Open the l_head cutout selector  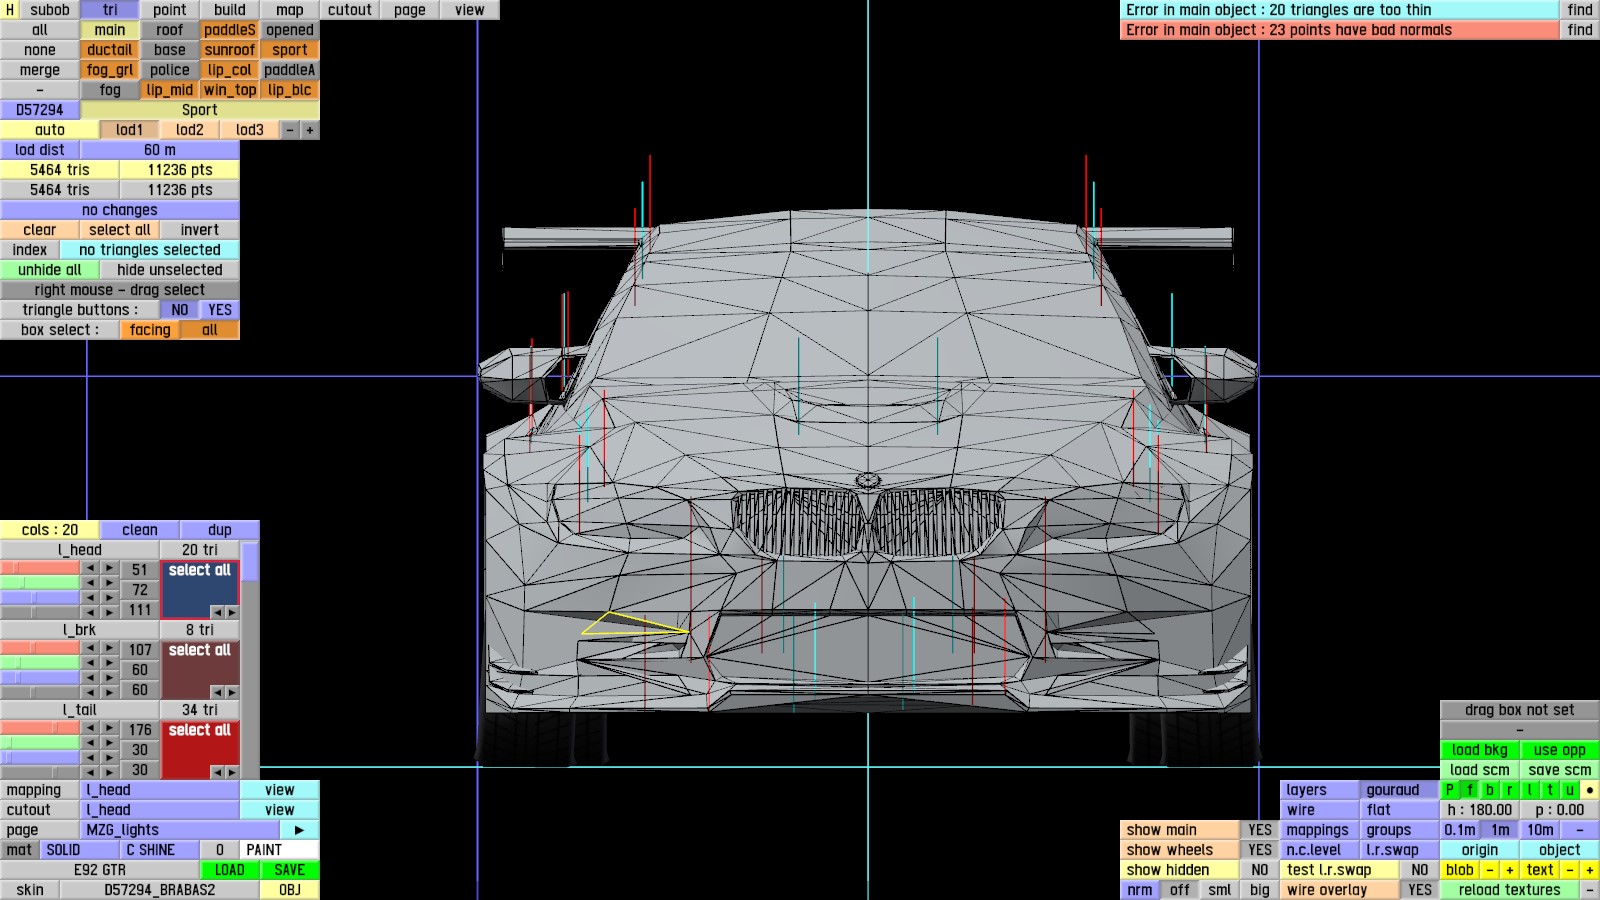(160, 810)
